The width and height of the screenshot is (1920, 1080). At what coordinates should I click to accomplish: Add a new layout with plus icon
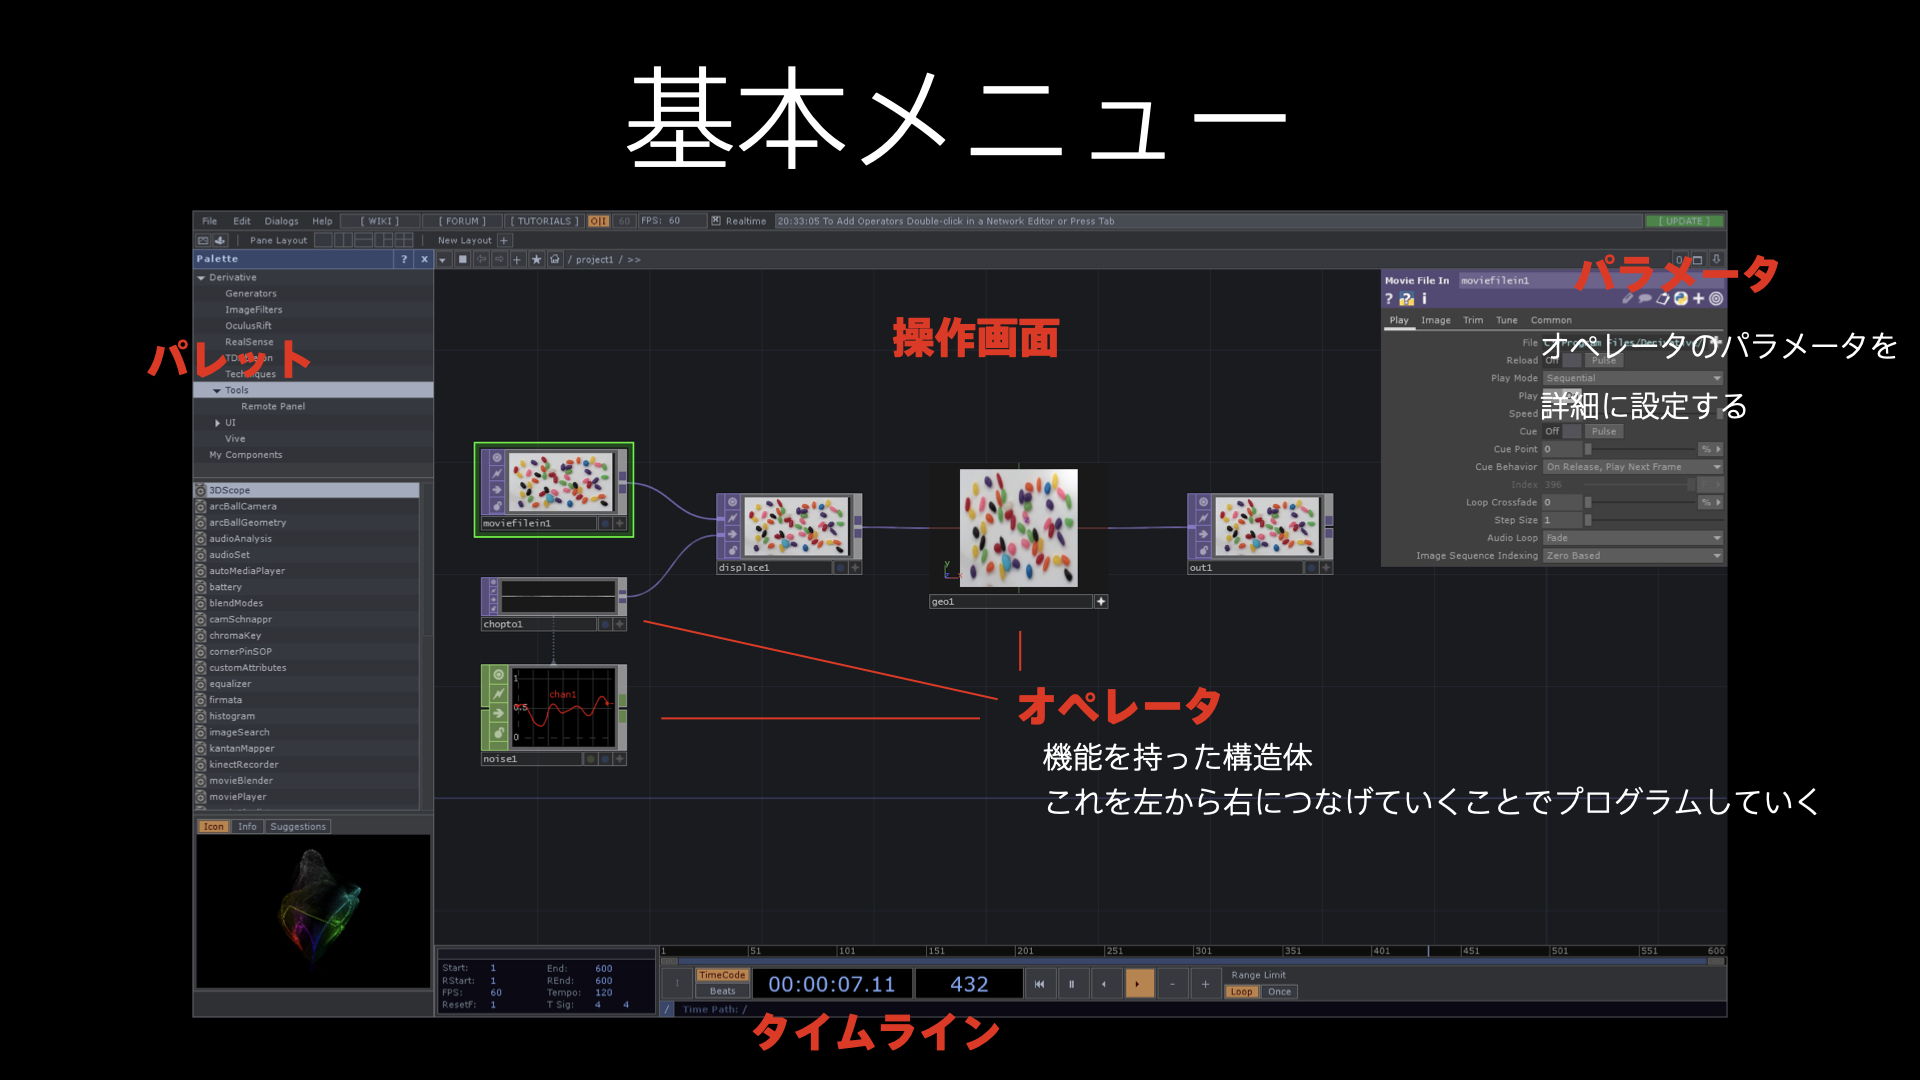(x=505, y=240)
